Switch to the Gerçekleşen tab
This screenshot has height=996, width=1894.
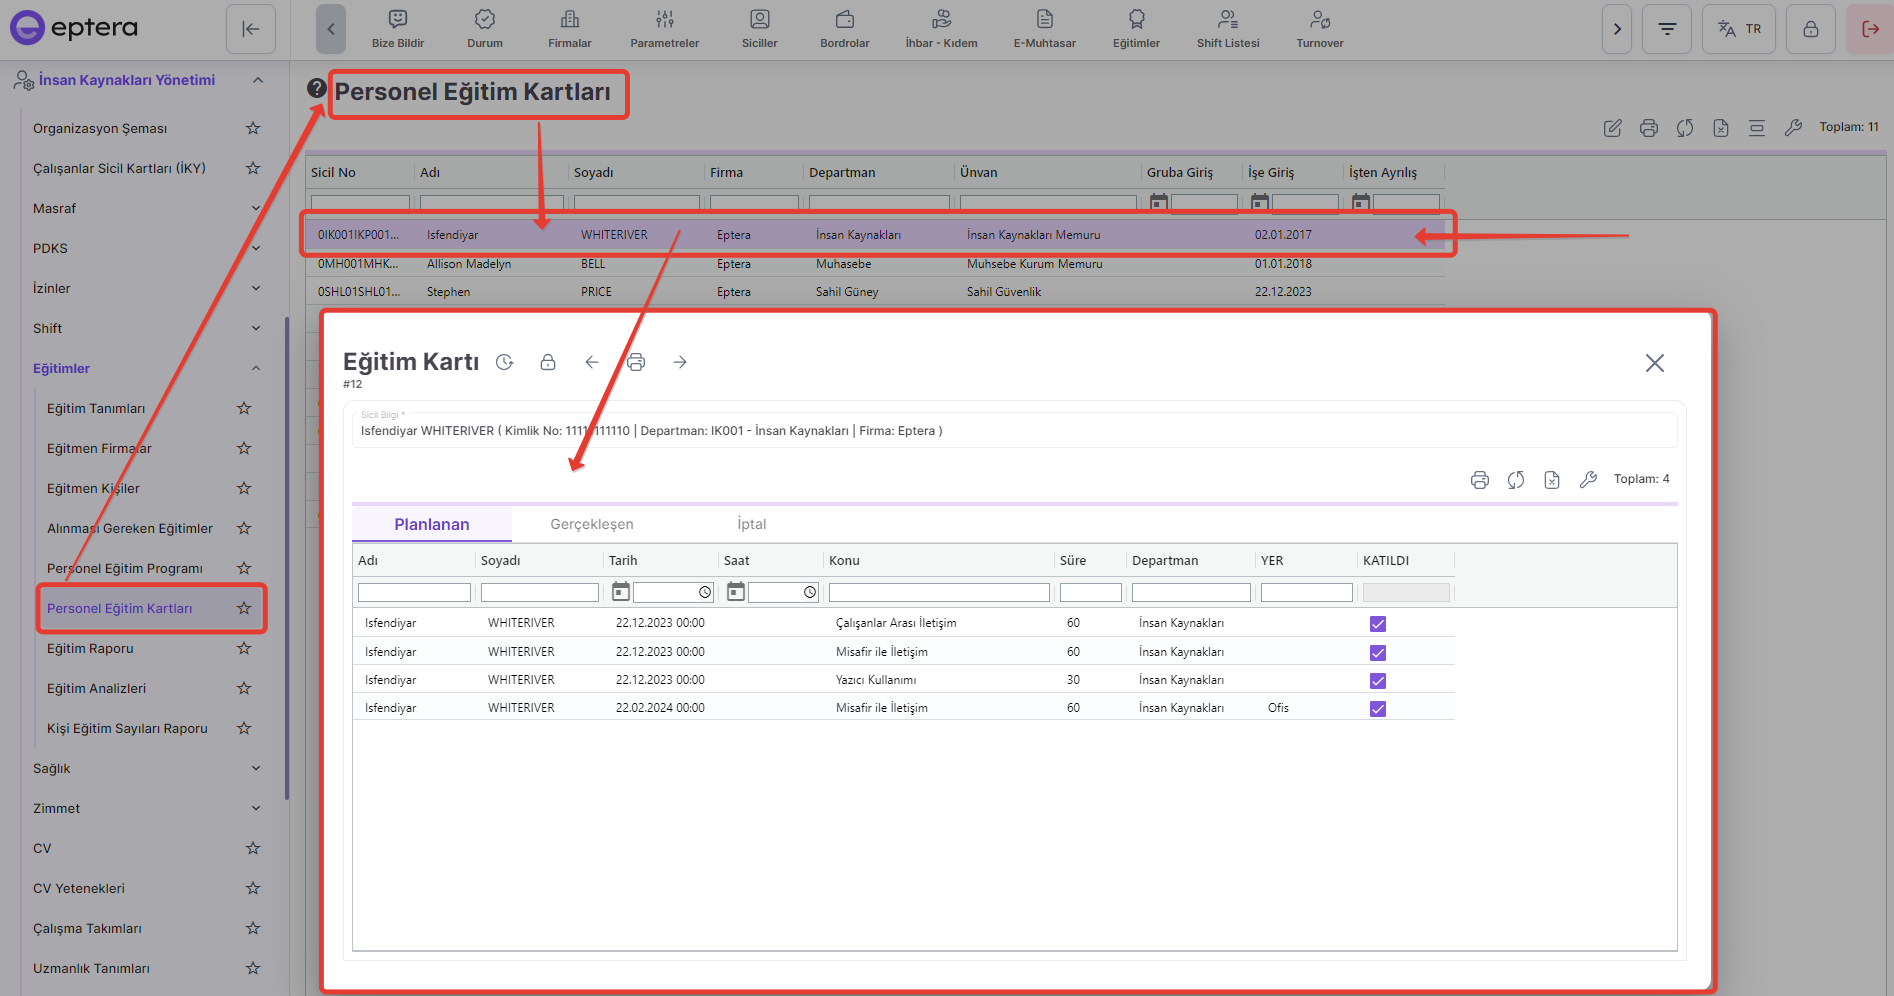(592, 524)
